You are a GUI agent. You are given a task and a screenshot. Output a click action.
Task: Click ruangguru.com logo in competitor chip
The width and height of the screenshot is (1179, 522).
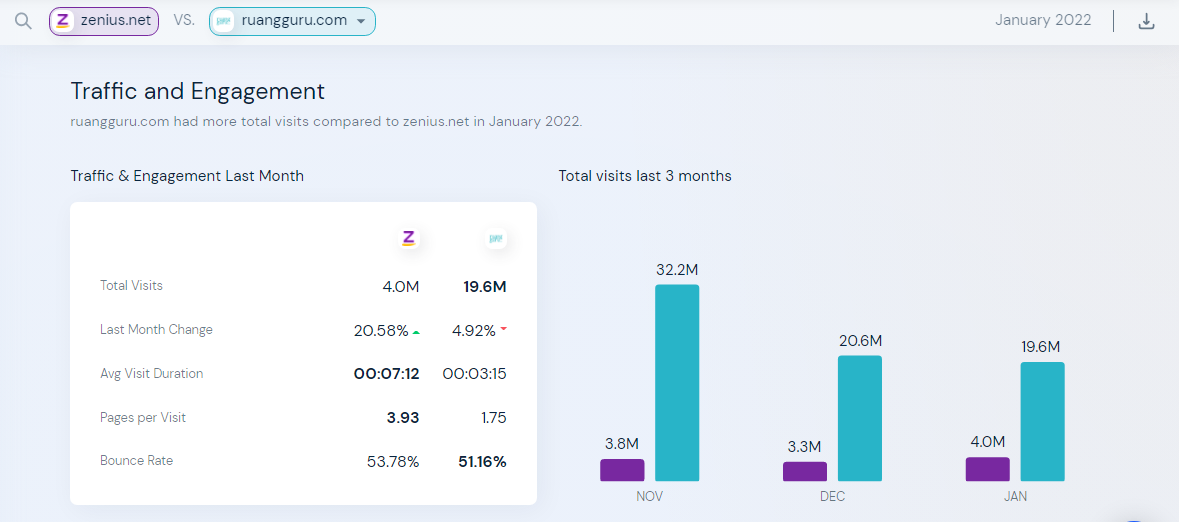(x=224, y=21)
